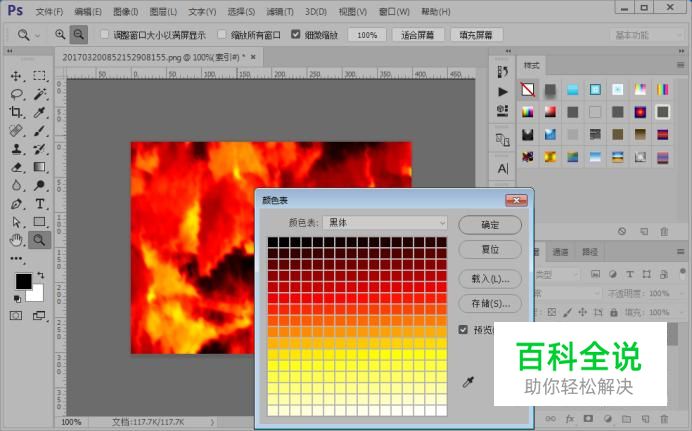
Task: Click the eyedropper in color table dialog
Action: [468, 382]
